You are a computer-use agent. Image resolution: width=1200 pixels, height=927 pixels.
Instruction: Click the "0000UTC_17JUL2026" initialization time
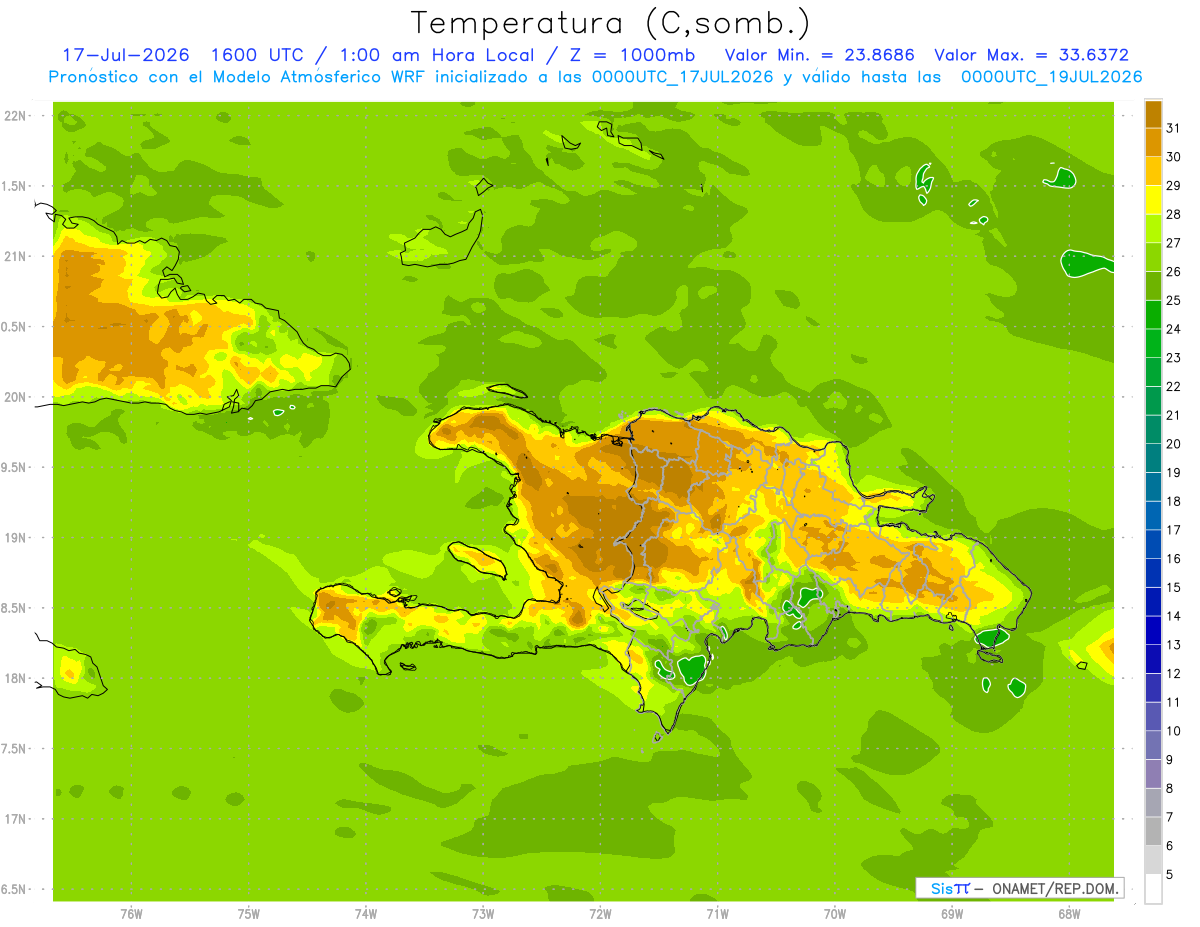[x=683, y=77]
